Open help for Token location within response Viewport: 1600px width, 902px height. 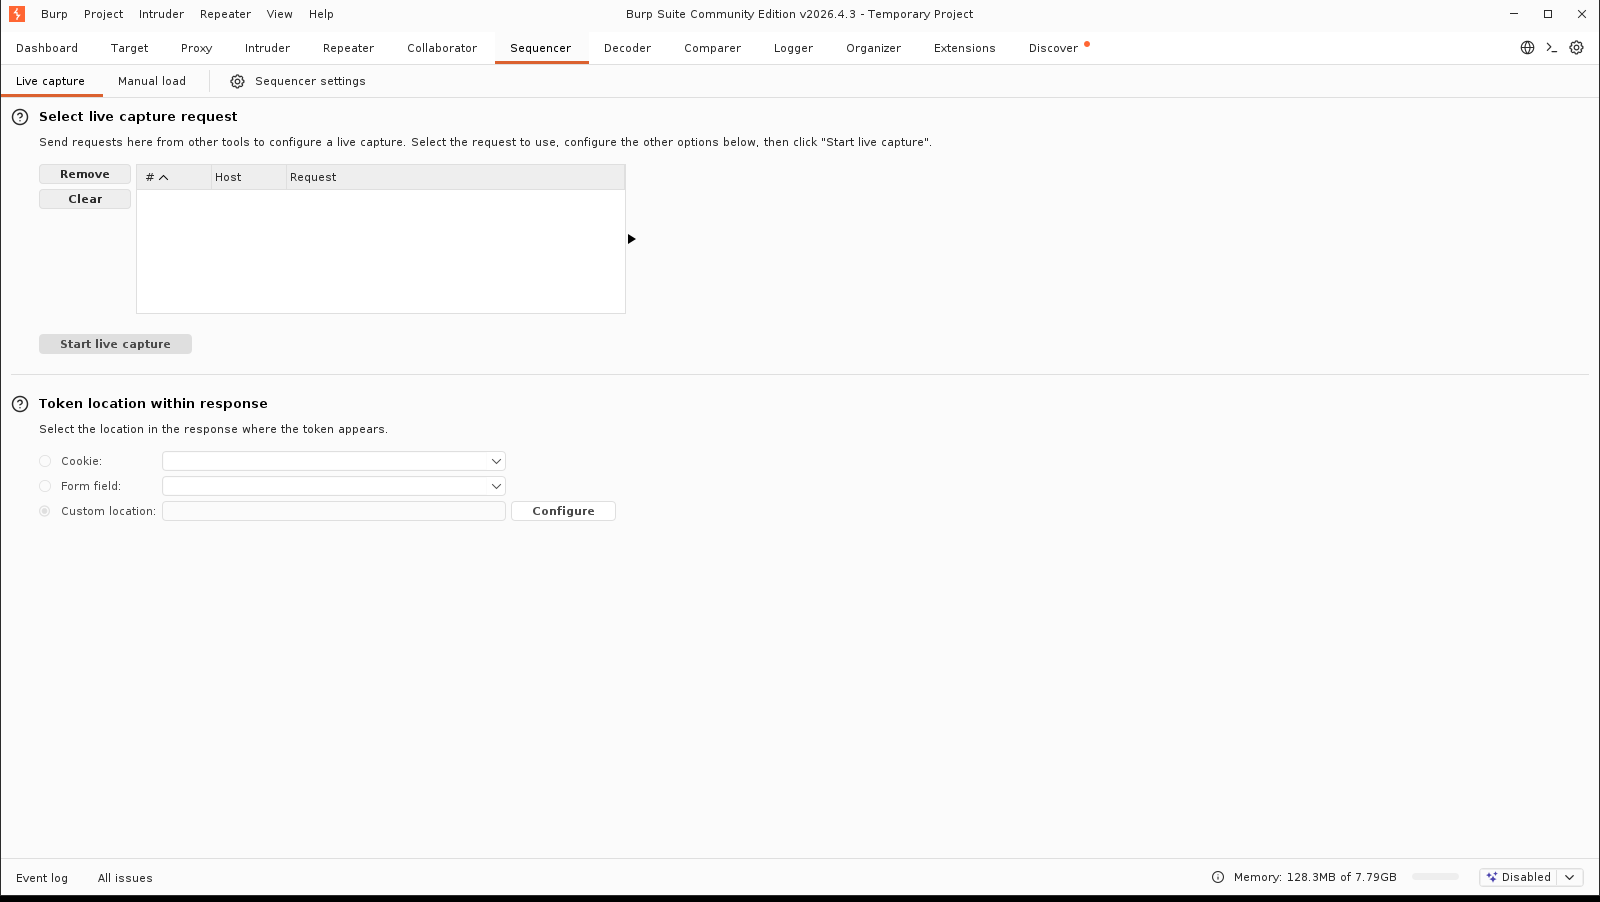coord(20,404)
